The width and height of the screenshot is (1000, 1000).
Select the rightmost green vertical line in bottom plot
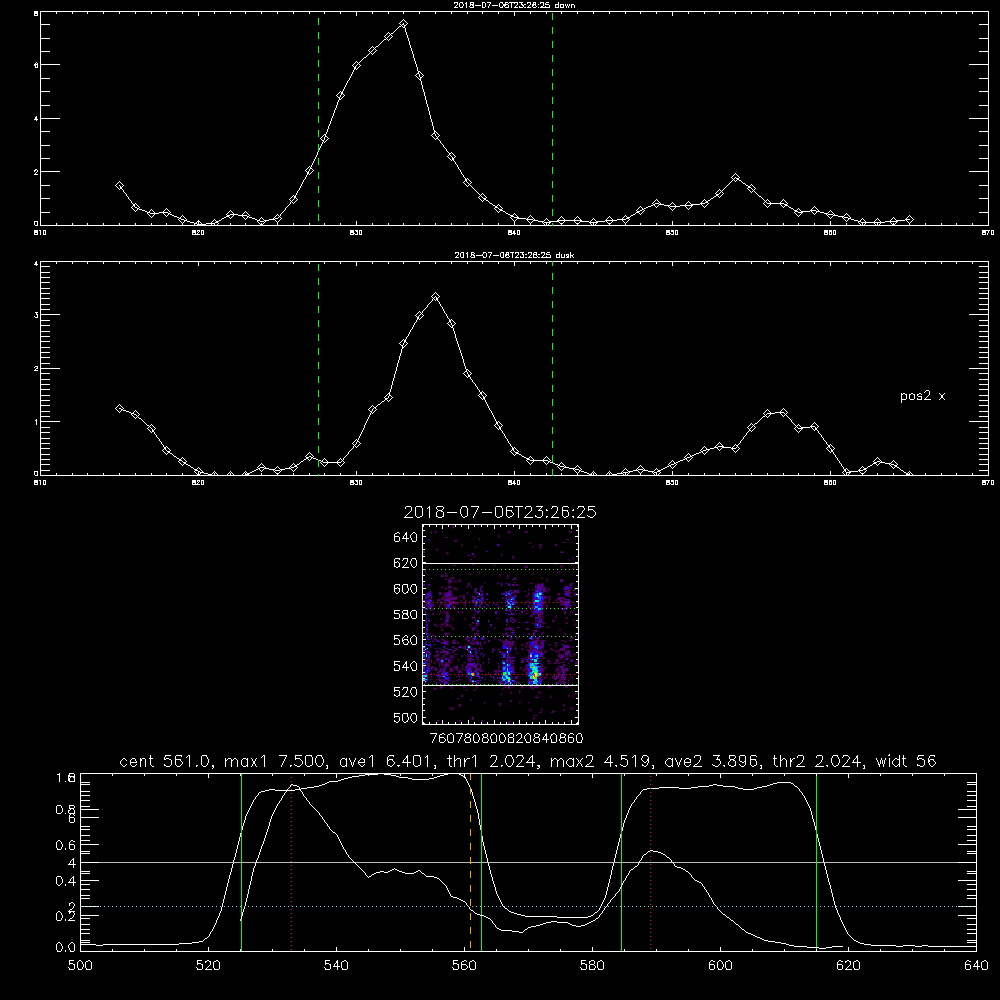click(816, 861)
